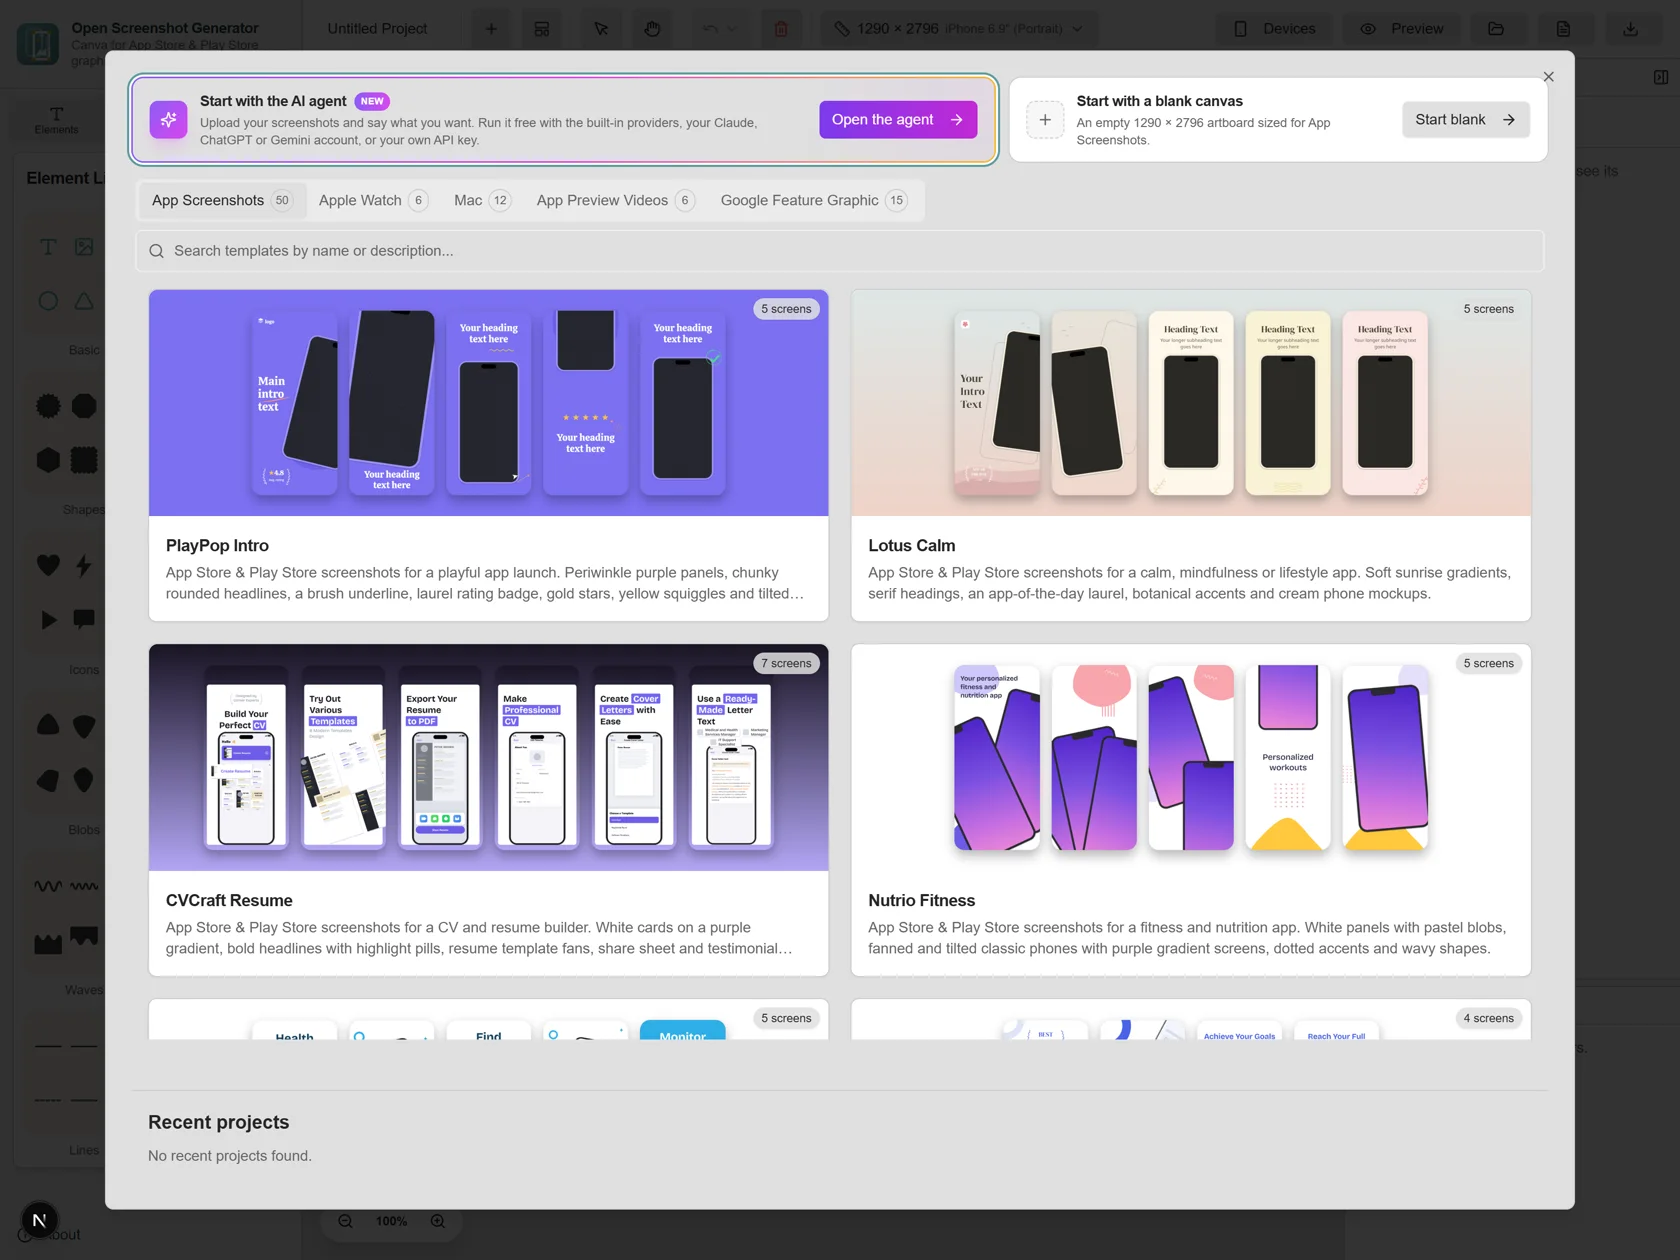Expand the undo history chevron
This screenshot has height=1260, width=1680.
[x=732, y=29]
